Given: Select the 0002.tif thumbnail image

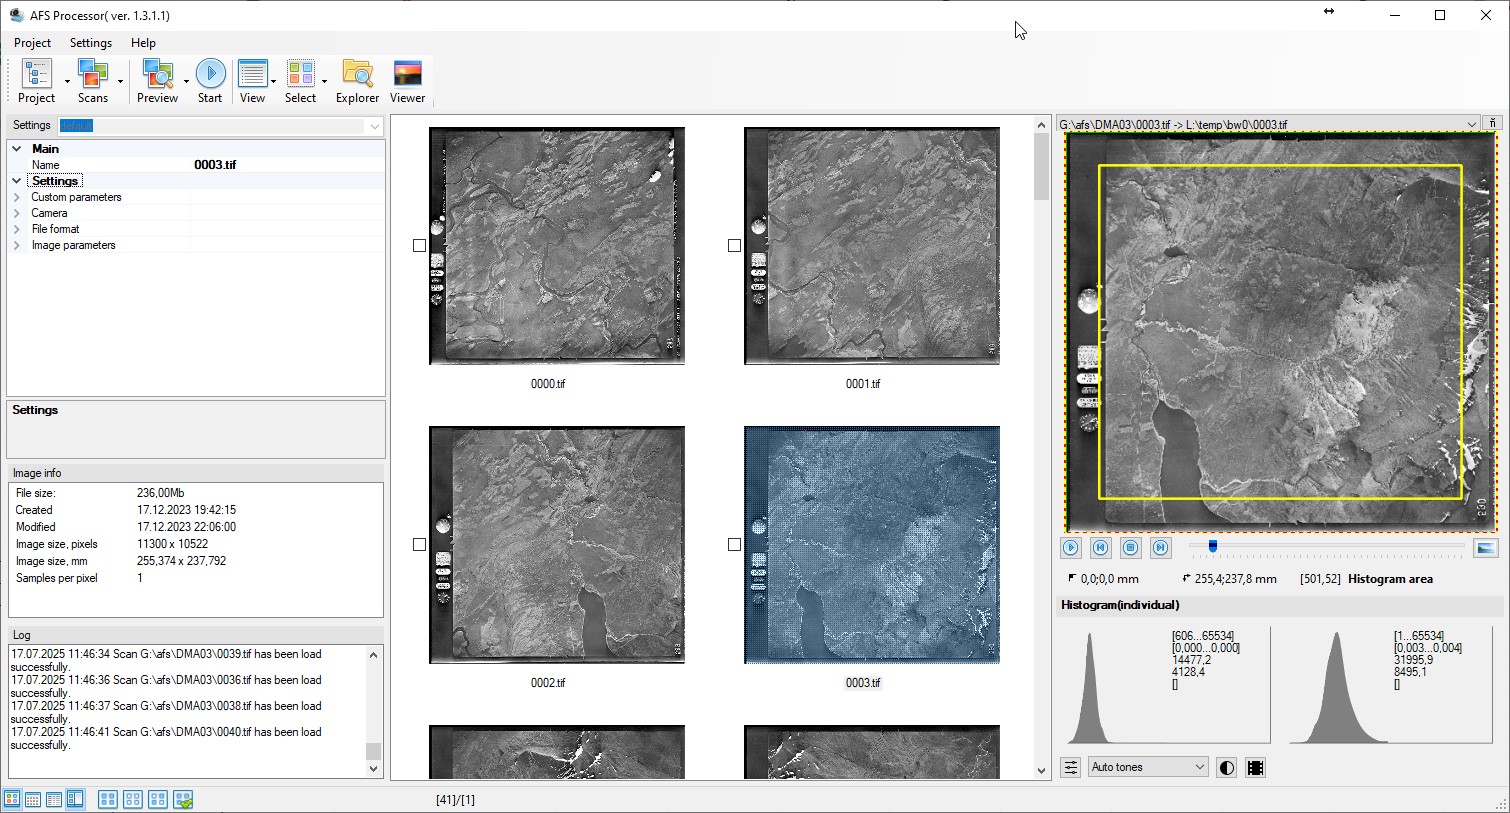Looking at the screenshot, I should (x=557, y=545).
